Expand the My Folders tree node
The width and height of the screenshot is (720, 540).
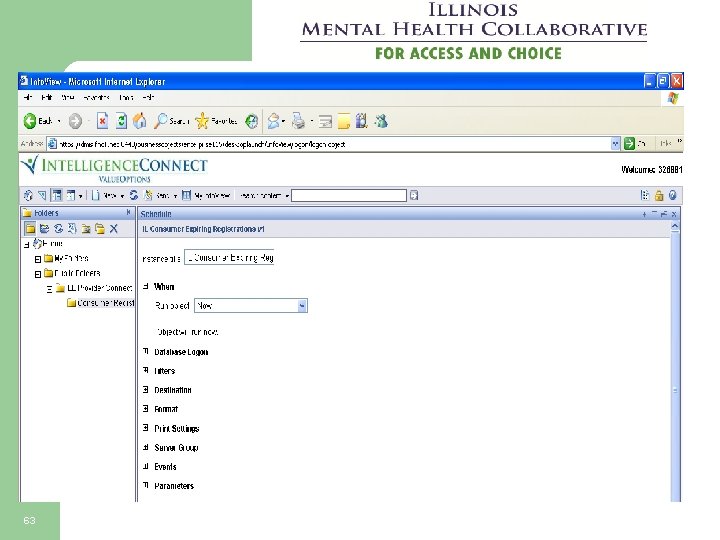(x=38, y=259)
